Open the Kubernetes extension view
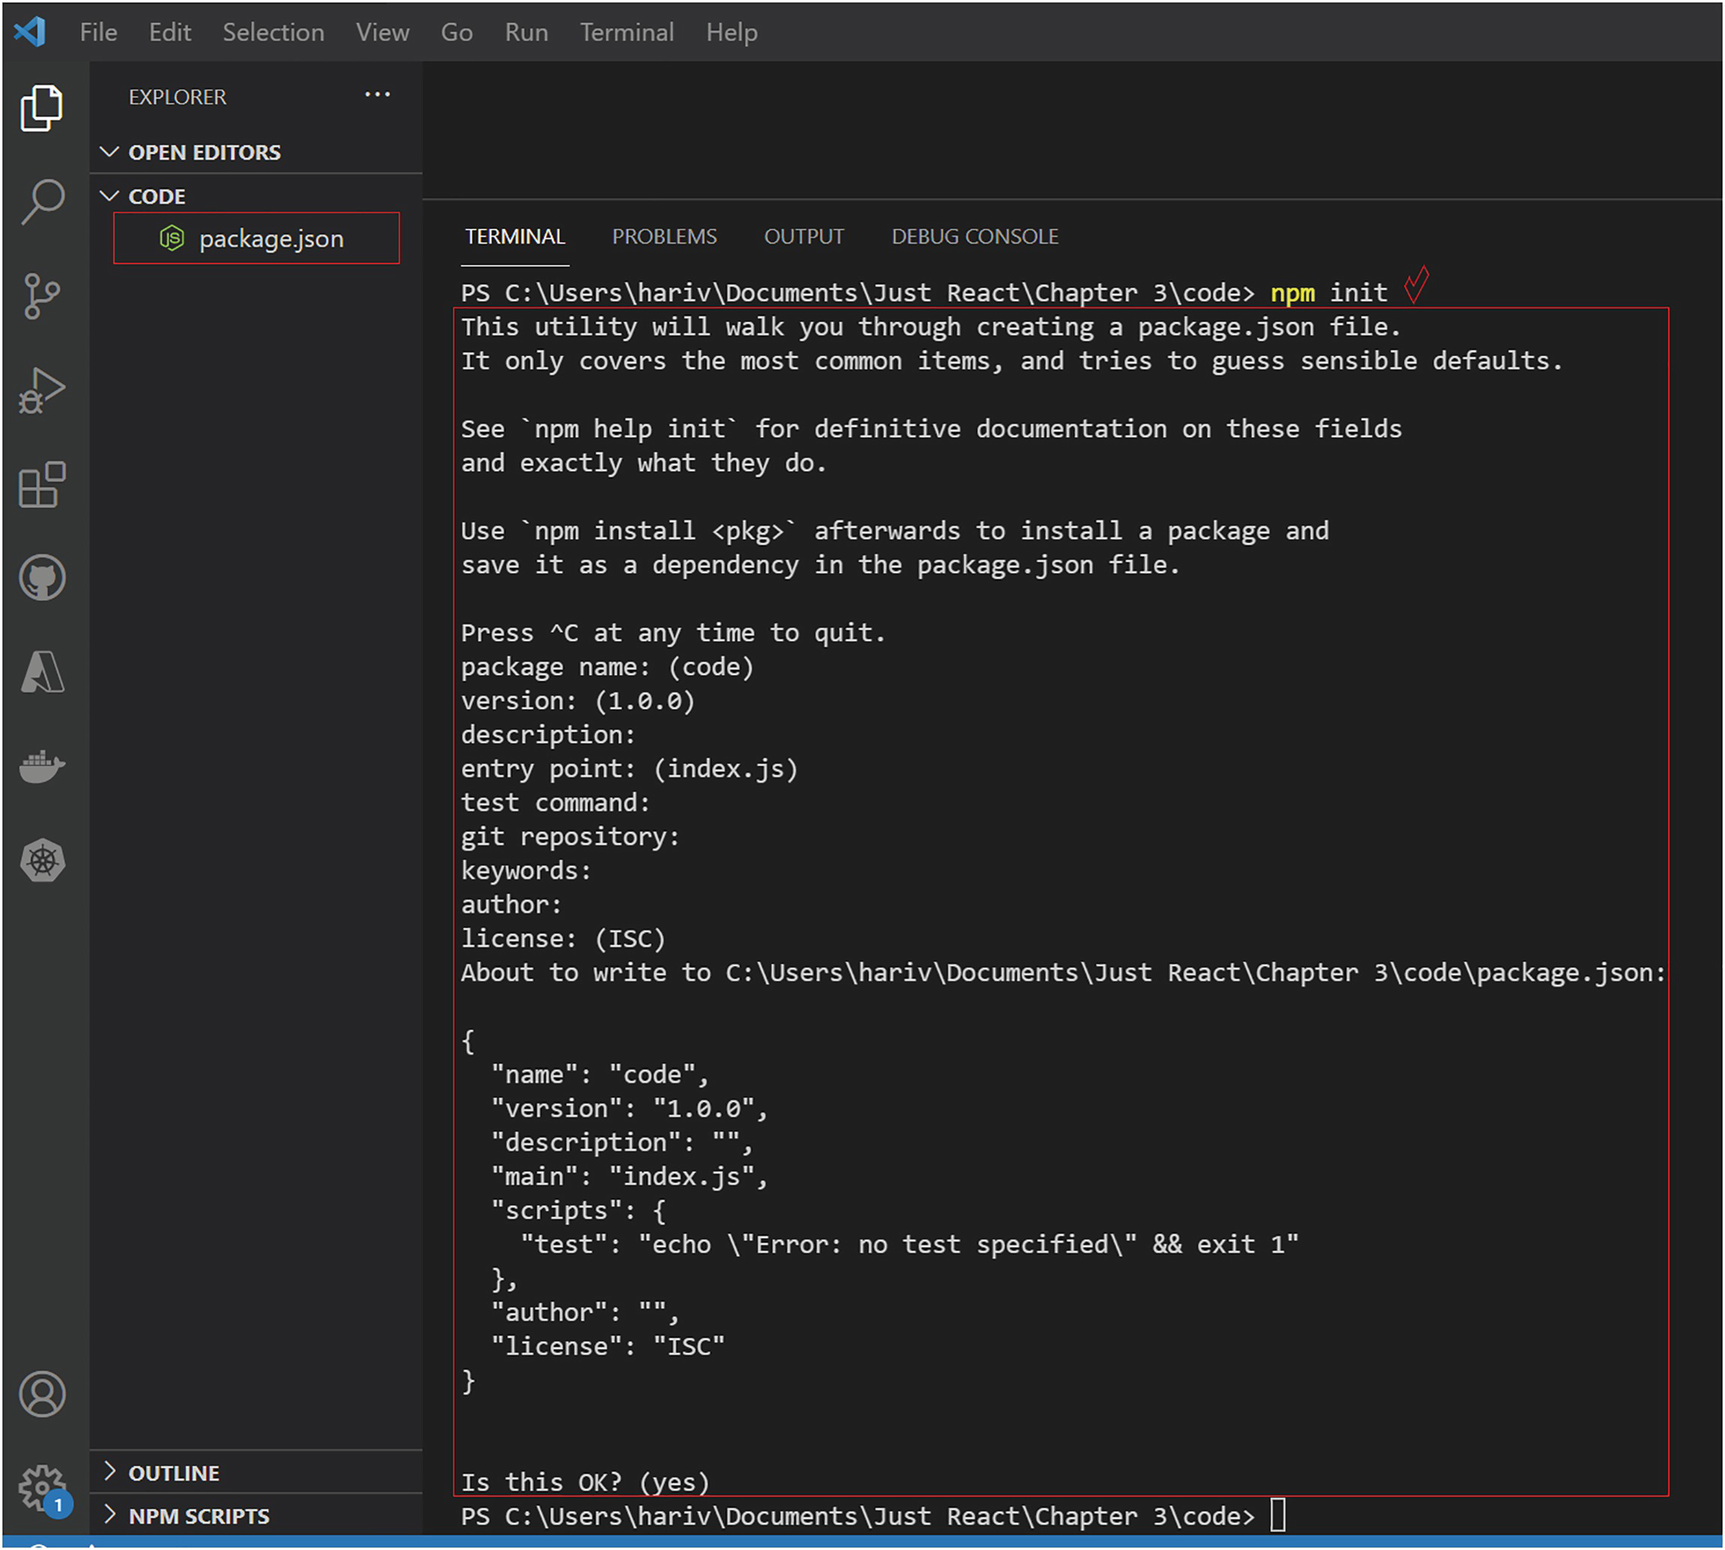Viewport: 1725px width, 1550px height. point(42,861)
